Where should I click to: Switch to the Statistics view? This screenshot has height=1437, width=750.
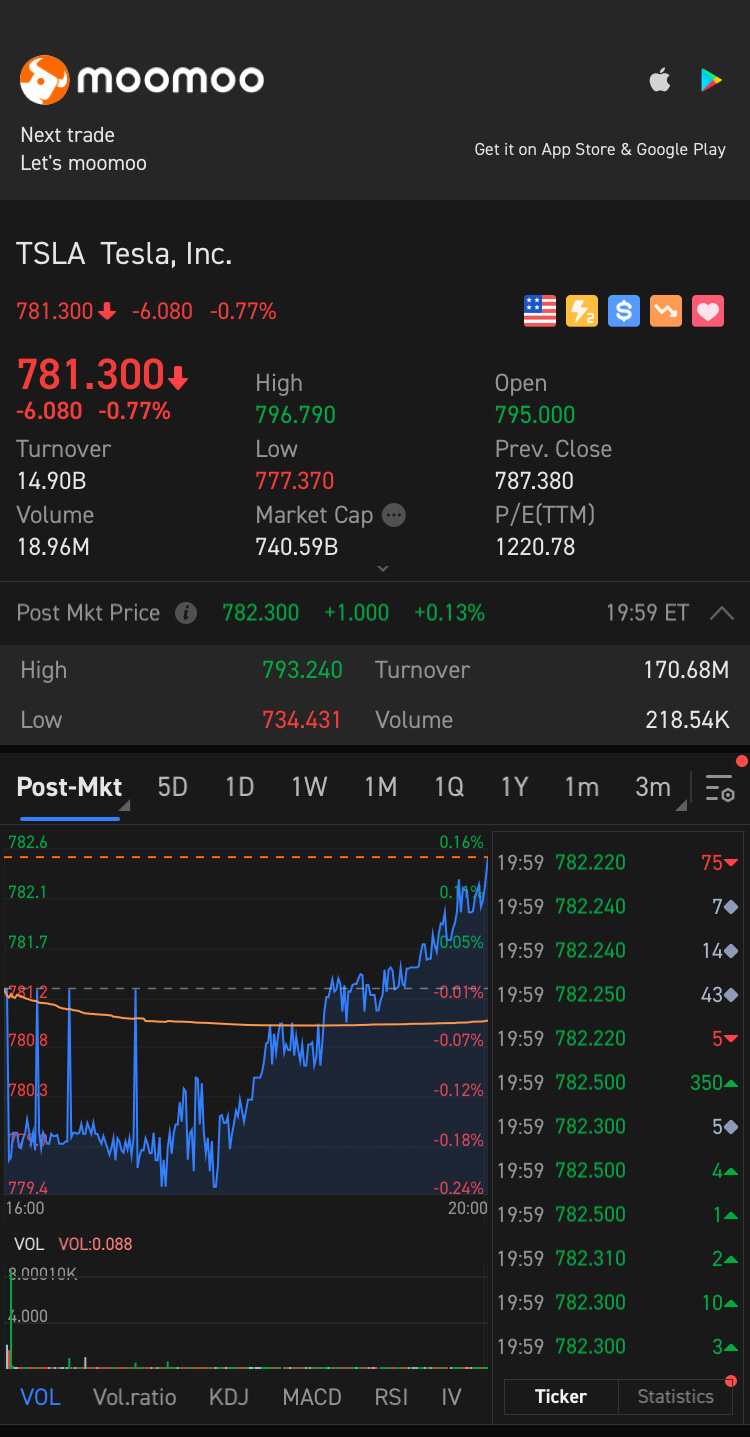tap(676, 1396)
